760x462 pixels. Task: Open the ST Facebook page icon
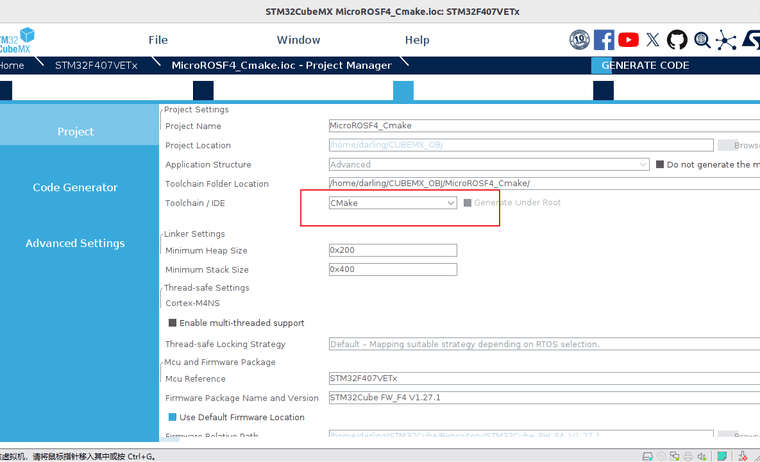(x=604, y=40)
